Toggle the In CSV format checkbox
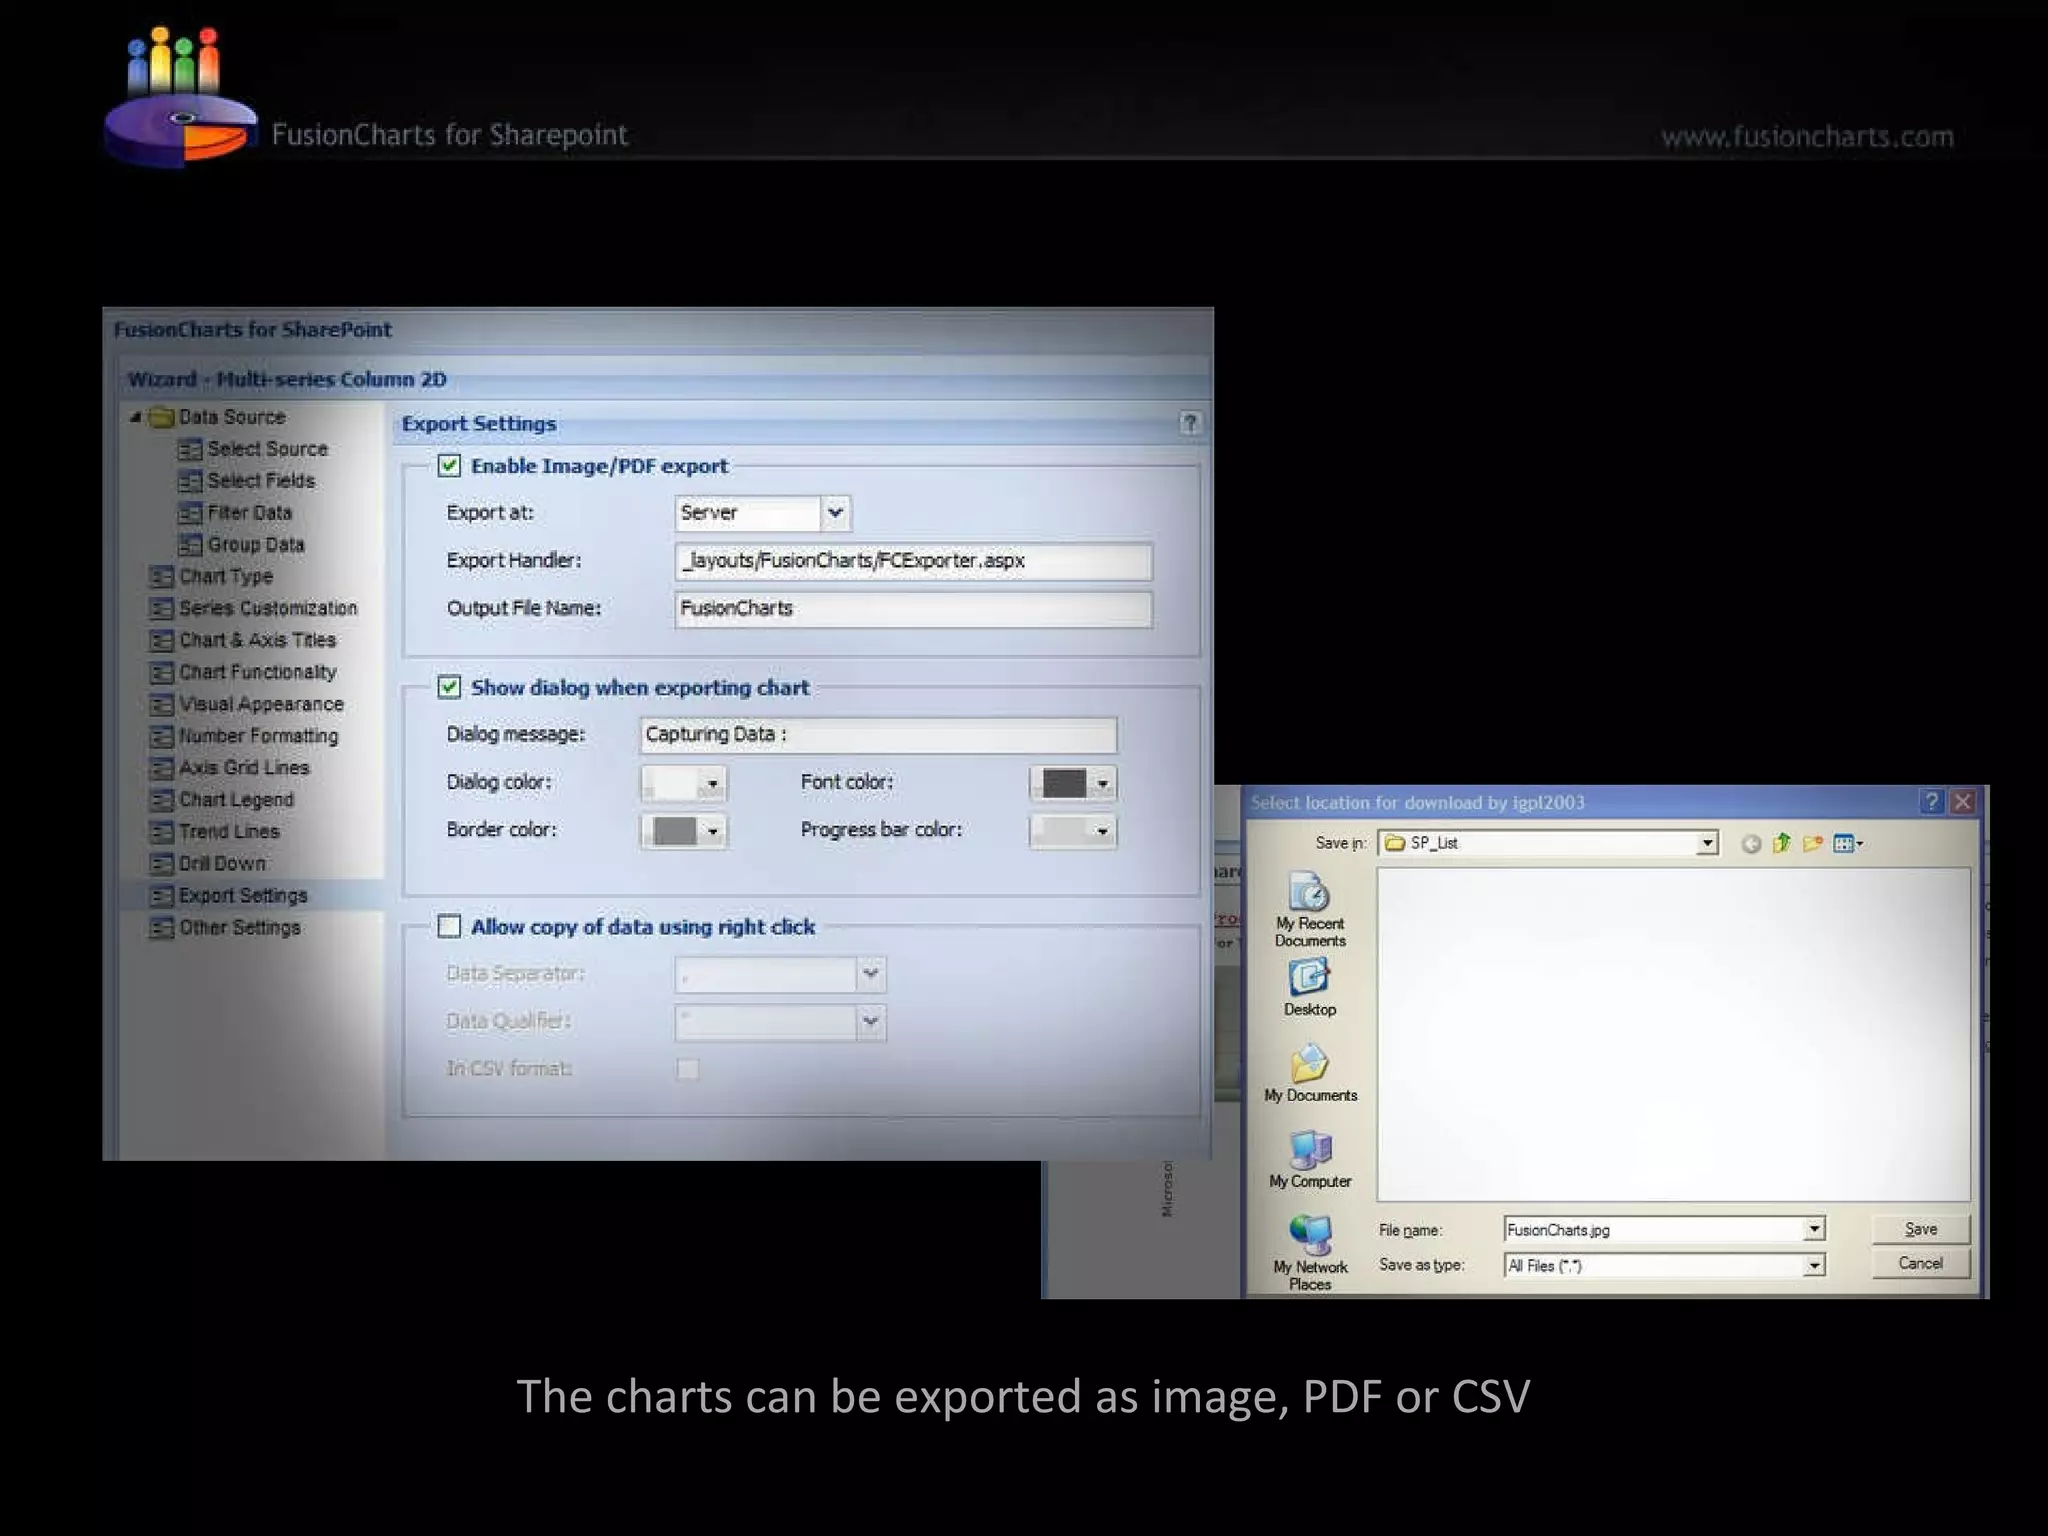 (687, 1069)
